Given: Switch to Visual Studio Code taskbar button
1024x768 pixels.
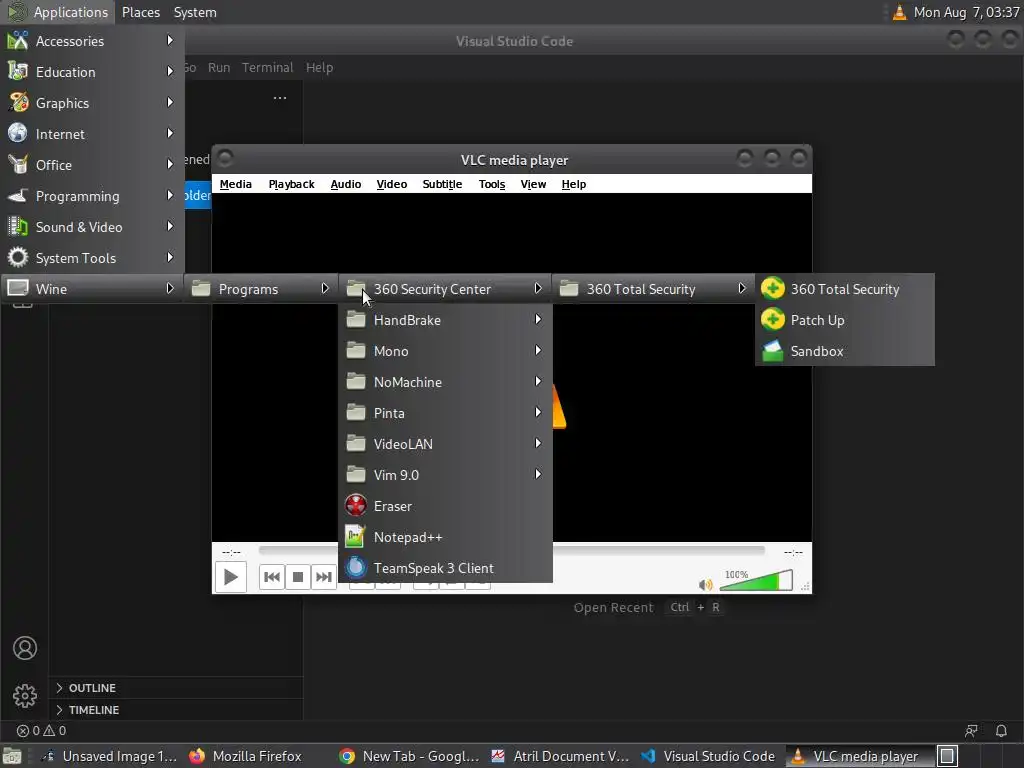Looking at the screenshot, I should 709,756.
